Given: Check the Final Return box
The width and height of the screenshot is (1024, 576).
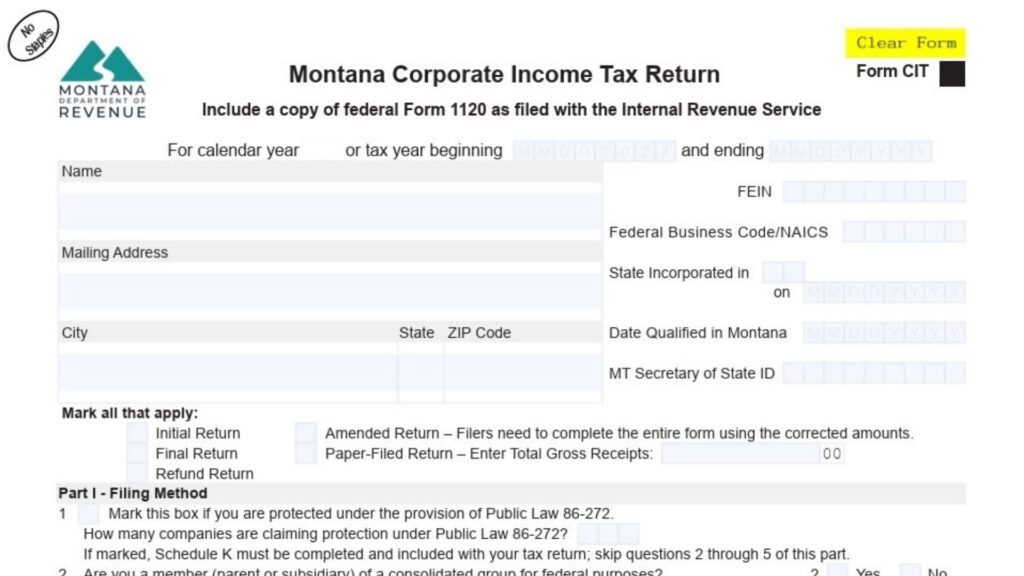Looking at the screenshot, I should click(x=136, y=453).
